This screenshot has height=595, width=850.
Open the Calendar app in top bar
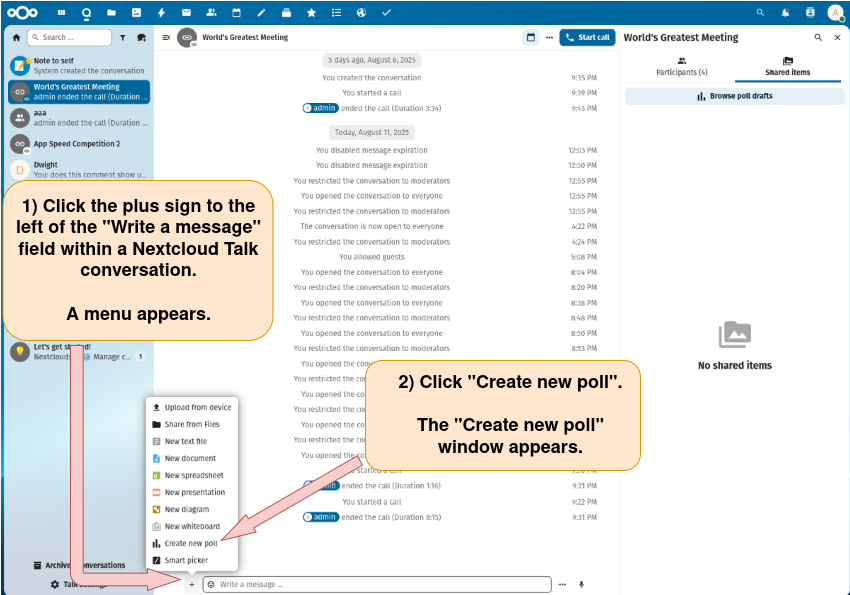coord(236,12)
